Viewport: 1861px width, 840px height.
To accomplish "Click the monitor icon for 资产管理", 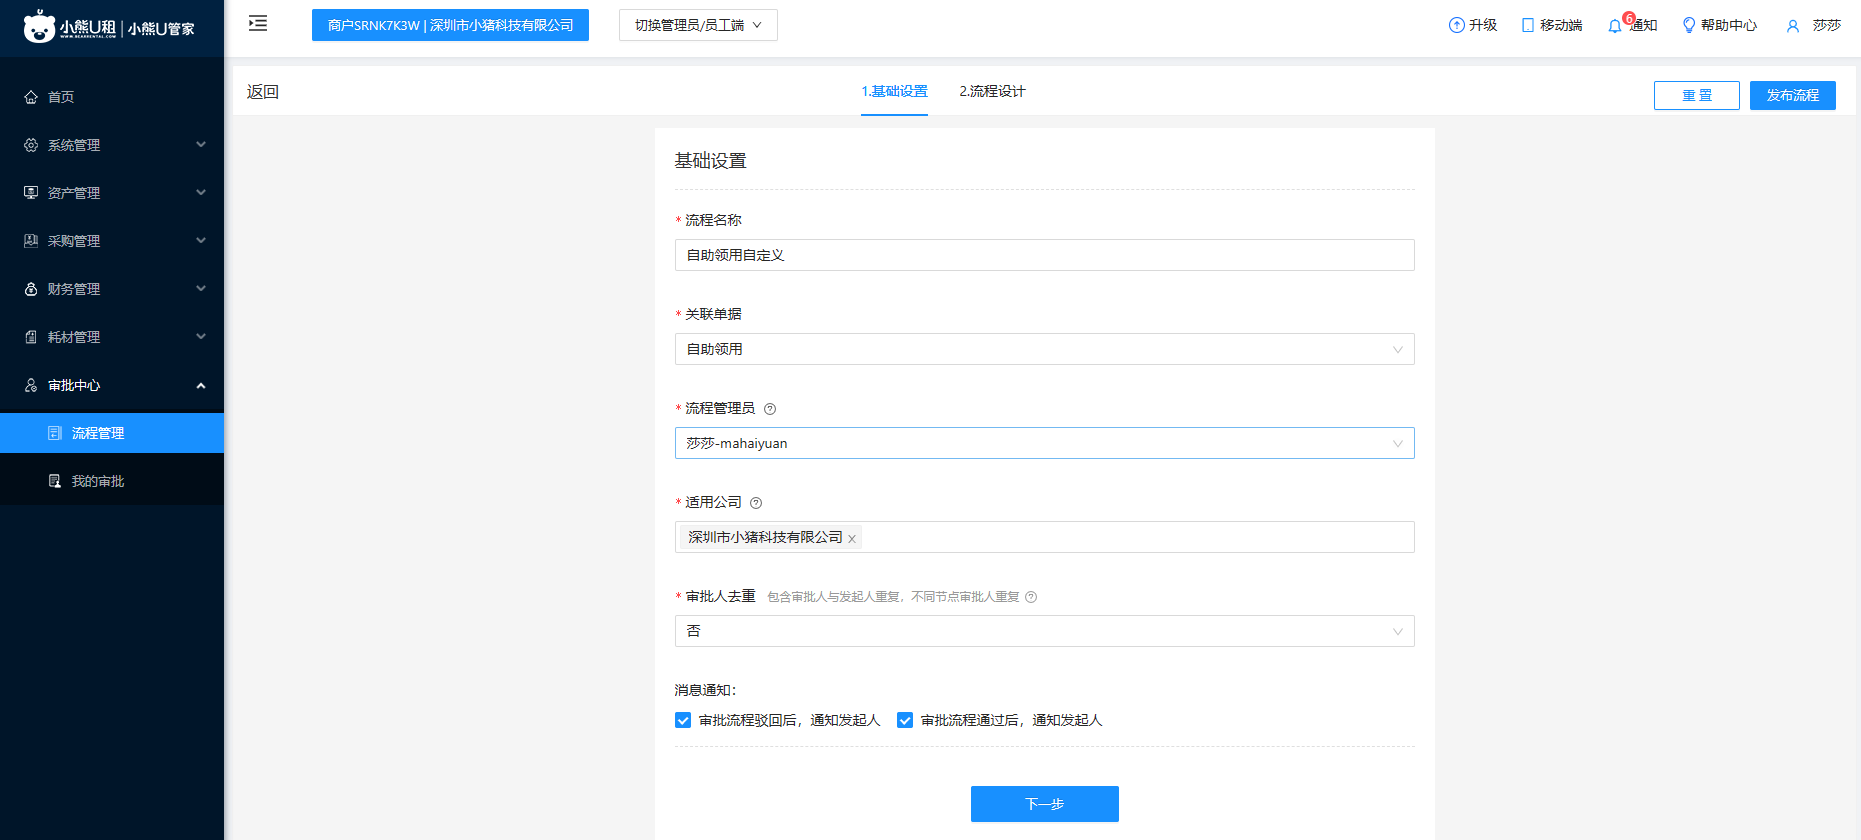I will click(x=31, y=193).
